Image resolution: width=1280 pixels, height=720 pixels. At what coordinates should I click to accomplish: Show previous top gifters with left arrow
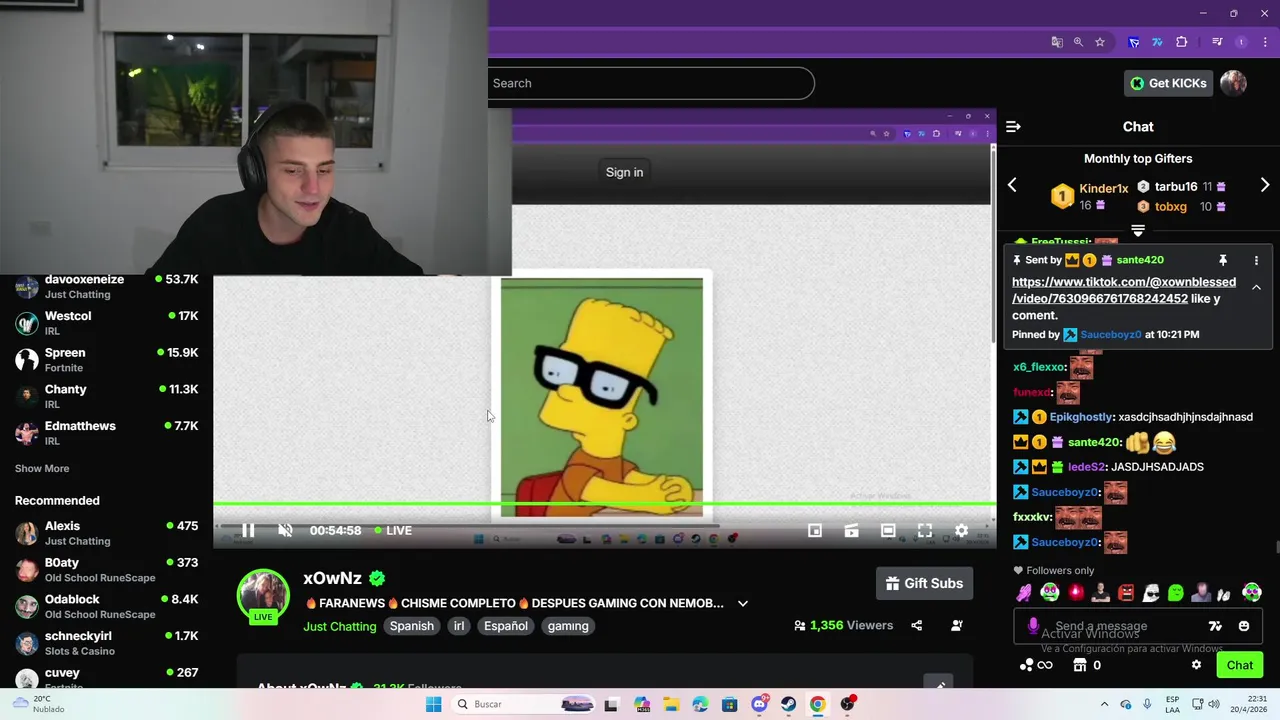coord(1012,185)
